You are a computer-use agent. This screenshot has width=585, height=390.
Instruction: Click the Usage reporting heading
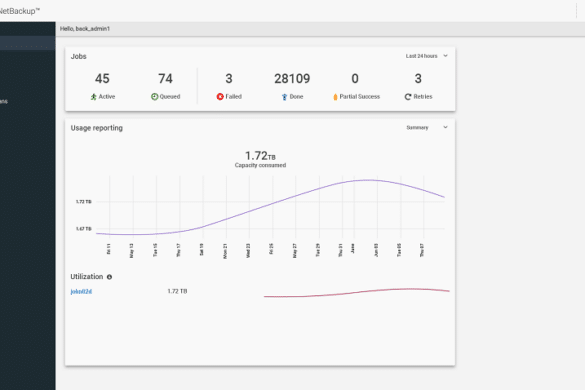click(97, 128)
